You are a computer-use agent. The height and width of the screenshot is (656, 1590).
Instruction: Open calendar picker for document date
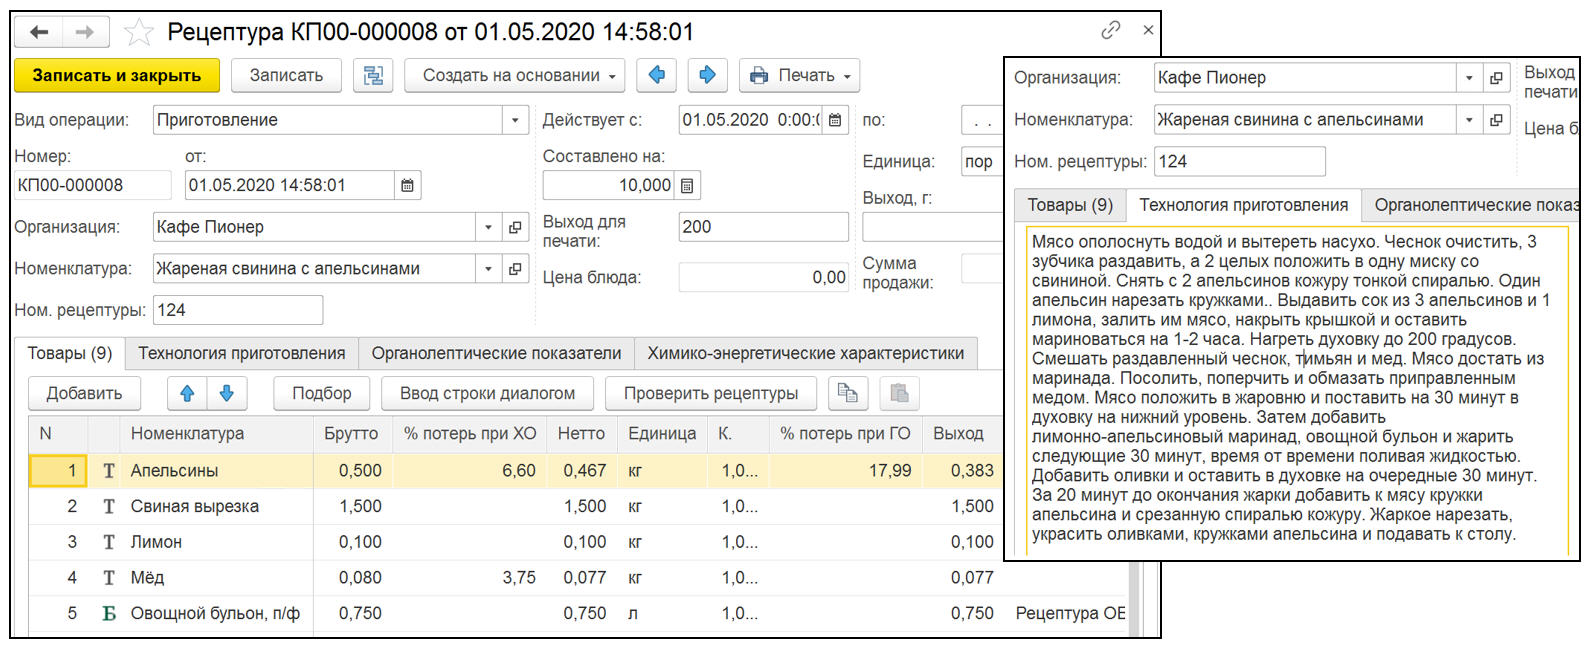coord(407,185)
